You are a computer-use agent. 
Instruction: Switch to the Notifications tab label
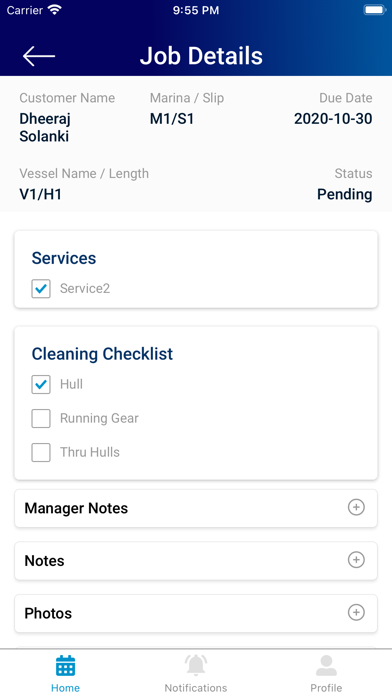pos(196,688)
